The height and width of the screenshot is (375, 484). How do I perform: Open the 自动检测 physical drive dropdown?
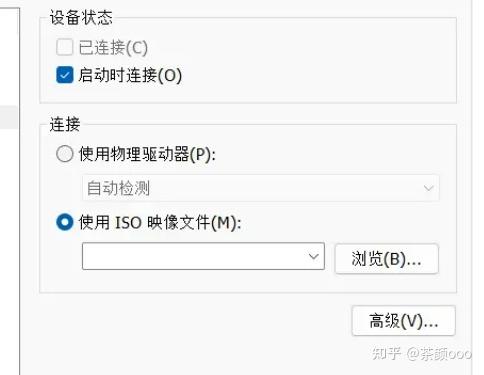[261, 188]
